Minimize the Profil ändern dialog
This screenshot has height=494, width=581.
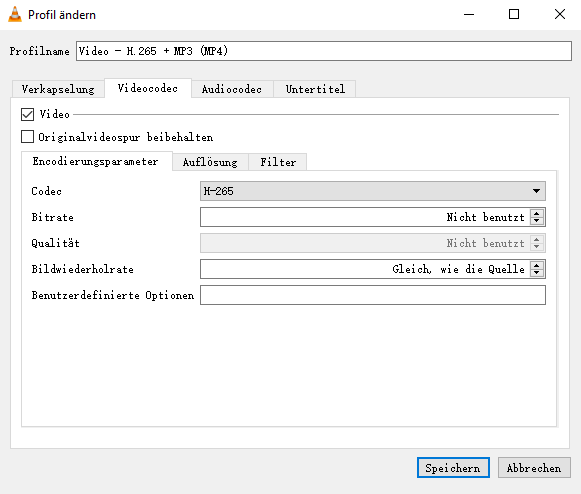(x=469, y=14)
